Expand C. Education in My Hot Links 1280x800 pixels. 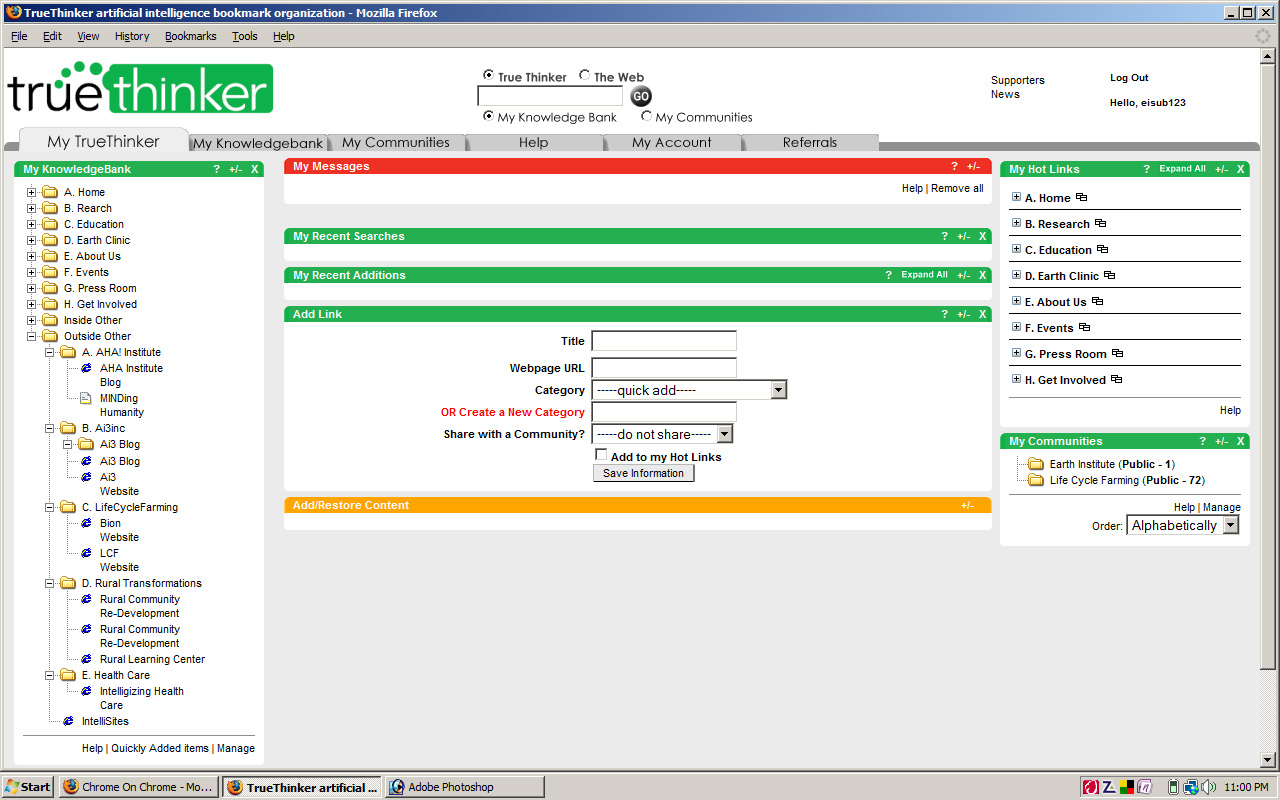(1016, 249)
